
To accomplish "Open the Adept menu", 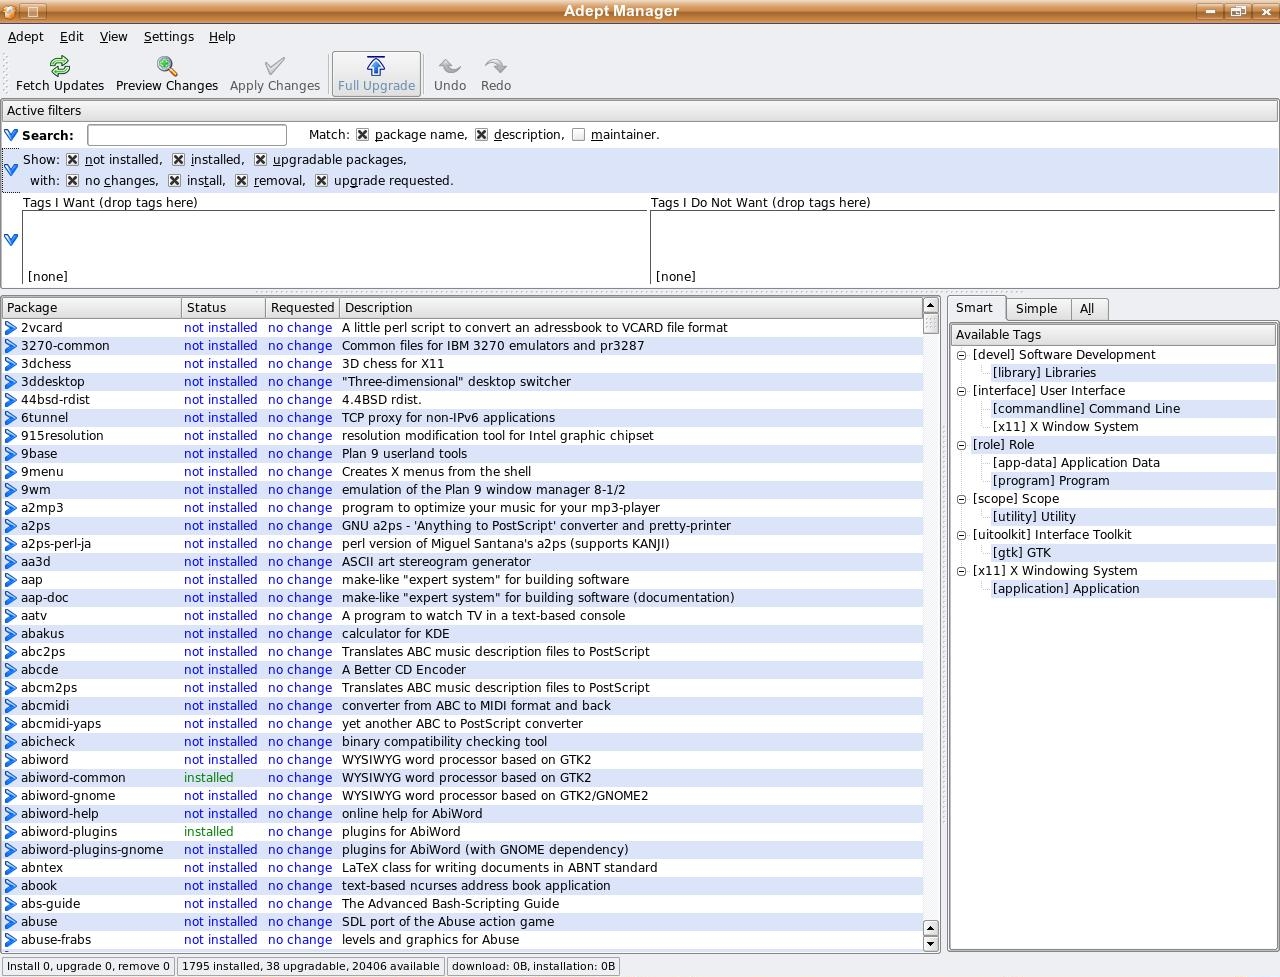I will [x=26, y=37].
